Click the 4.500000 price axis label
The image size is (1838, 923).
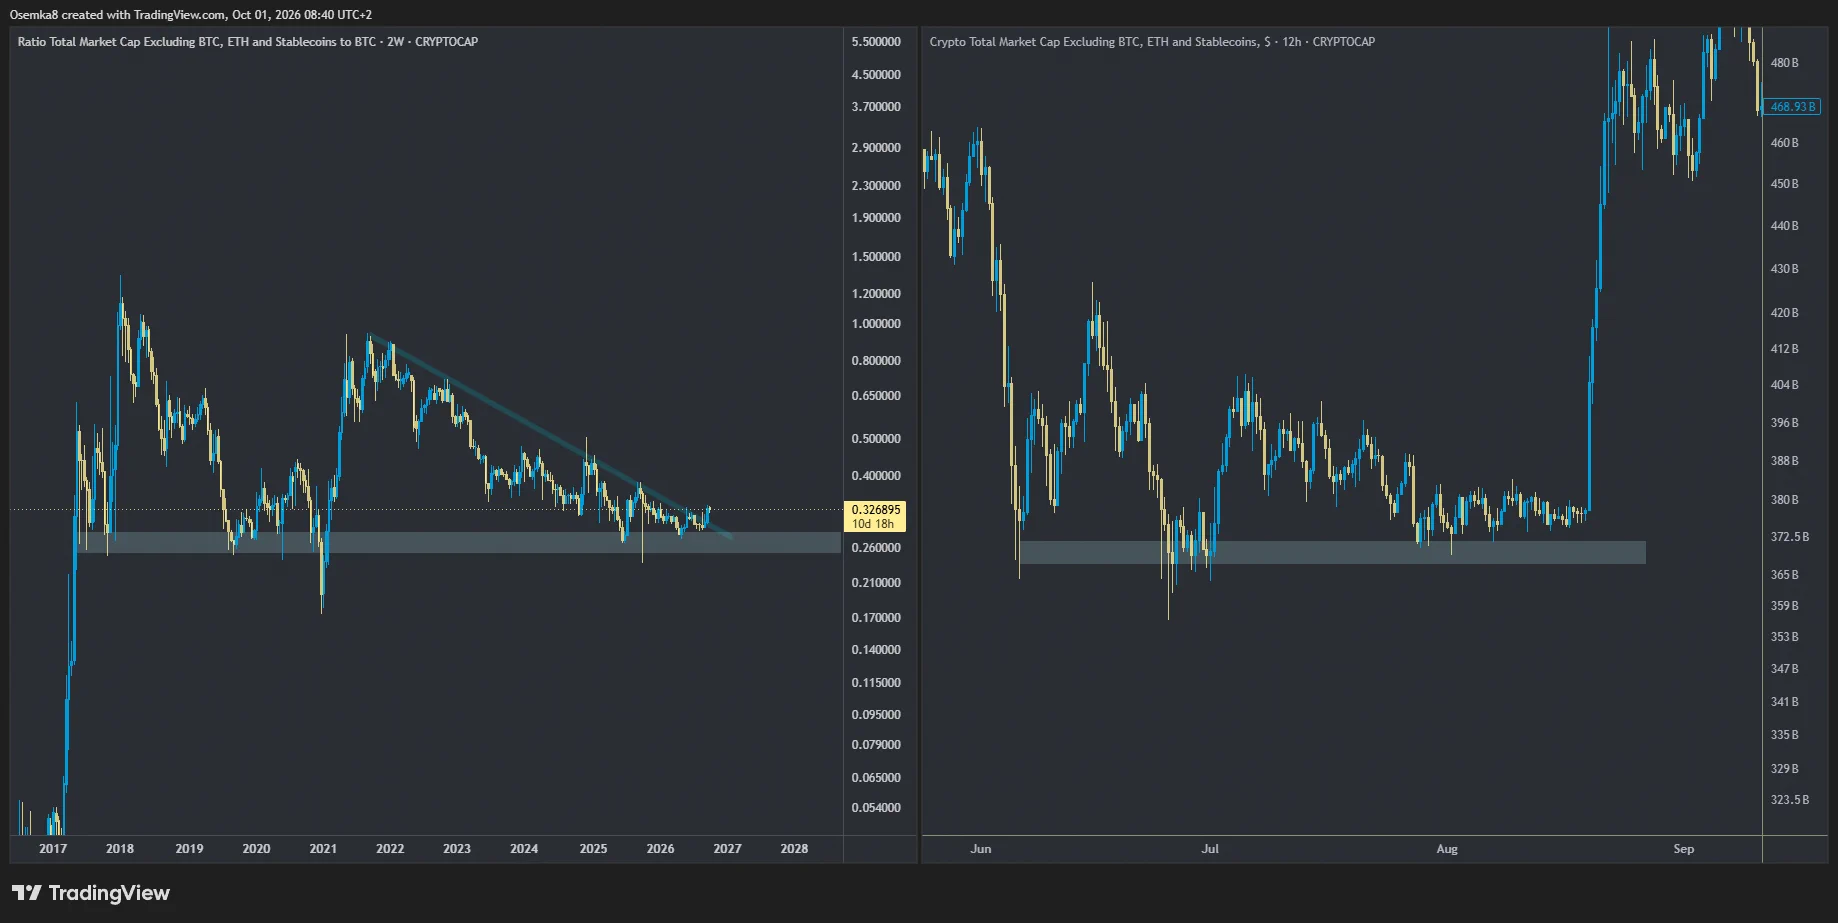point(876,75)
